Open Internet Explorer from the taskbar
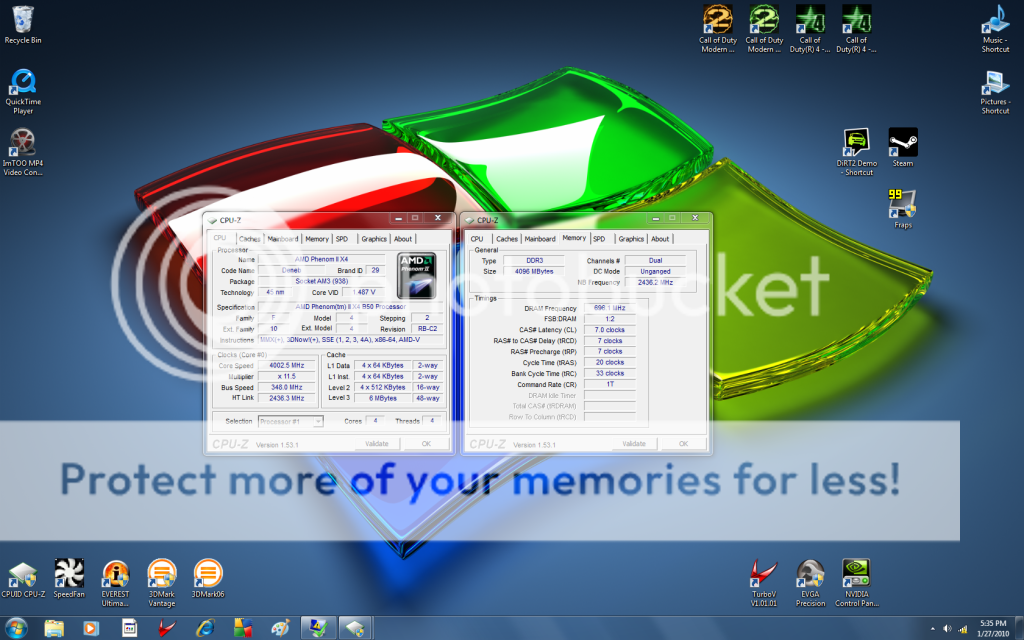The height and width of the screenshot is (640, 1024). [206, 628]
